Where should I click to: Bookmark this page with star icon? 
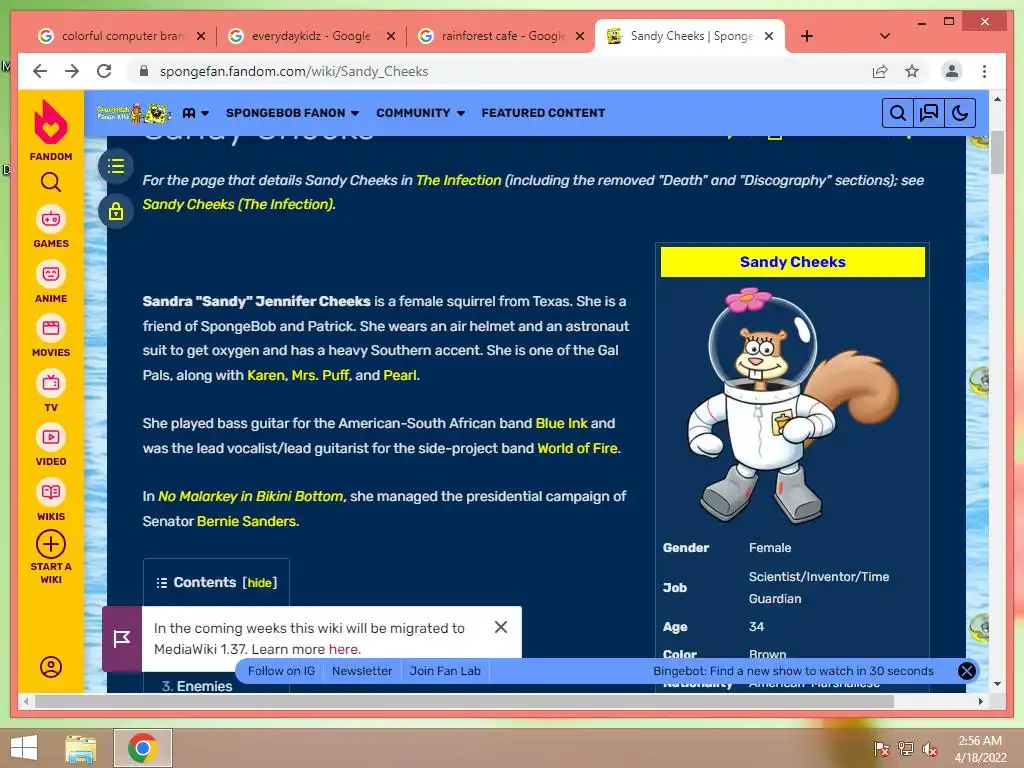coord(912,71)
